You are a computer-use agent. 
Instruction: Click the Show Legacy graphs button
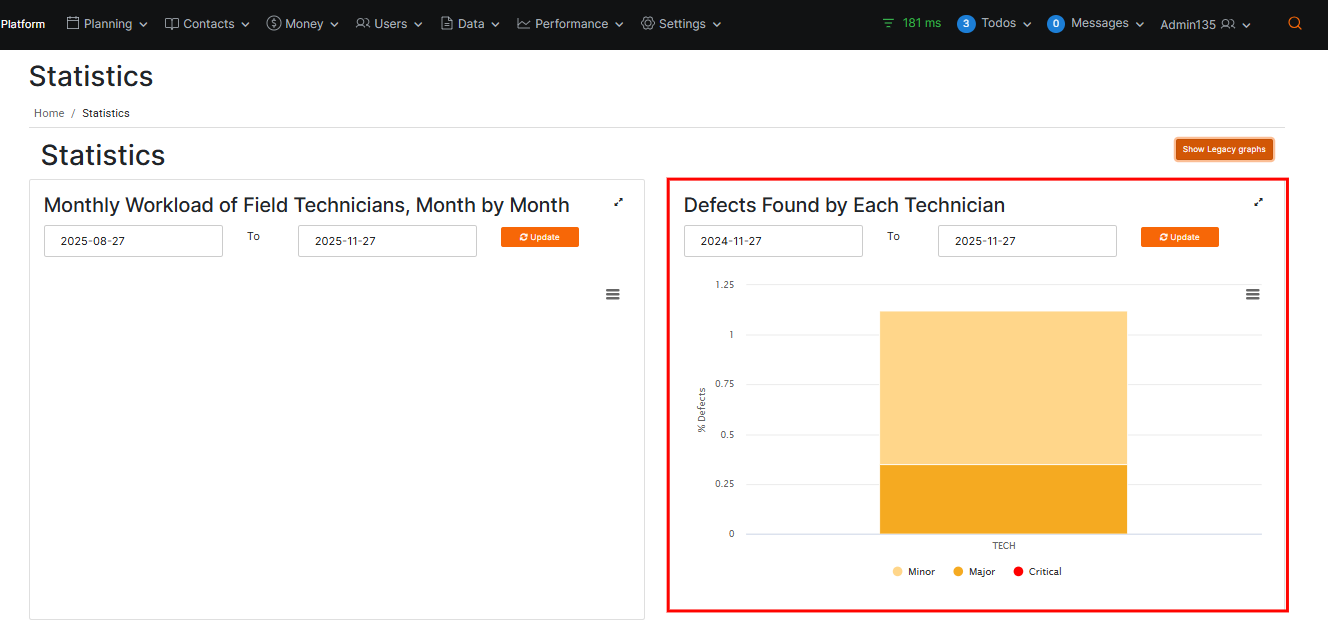coord(1223,149)
